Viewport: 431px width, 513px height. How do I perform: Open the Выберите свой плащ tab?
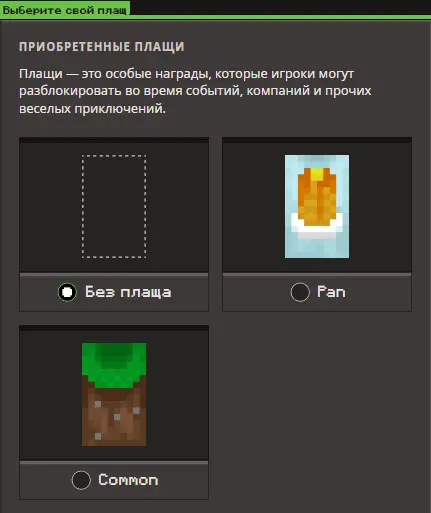click(x=65, y=9)
